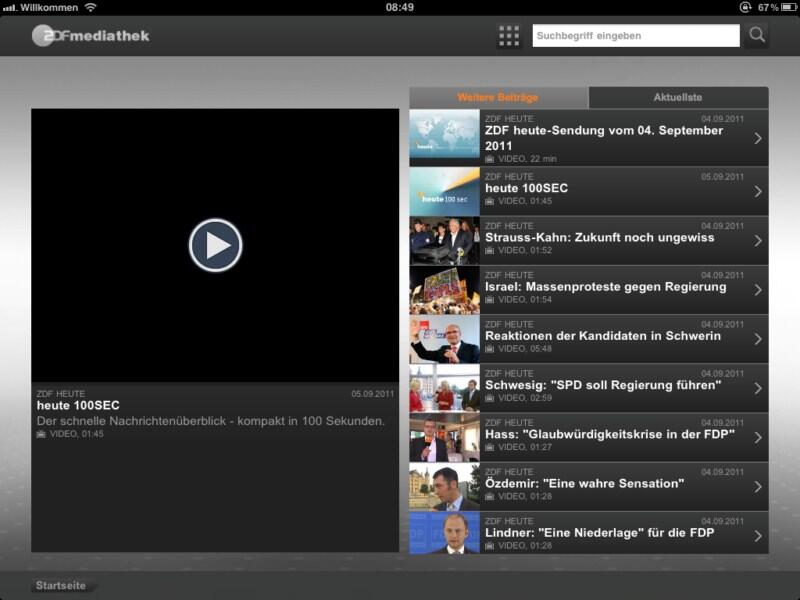
Task: Go to Startseite
Action: click(x=61, y=586)
